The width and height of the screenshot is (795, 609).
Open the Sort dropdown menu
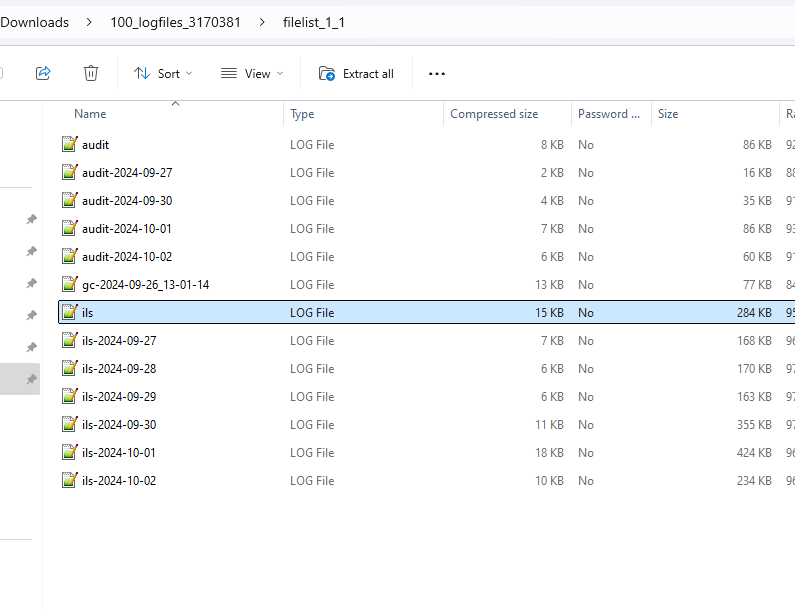click(163, 73)
